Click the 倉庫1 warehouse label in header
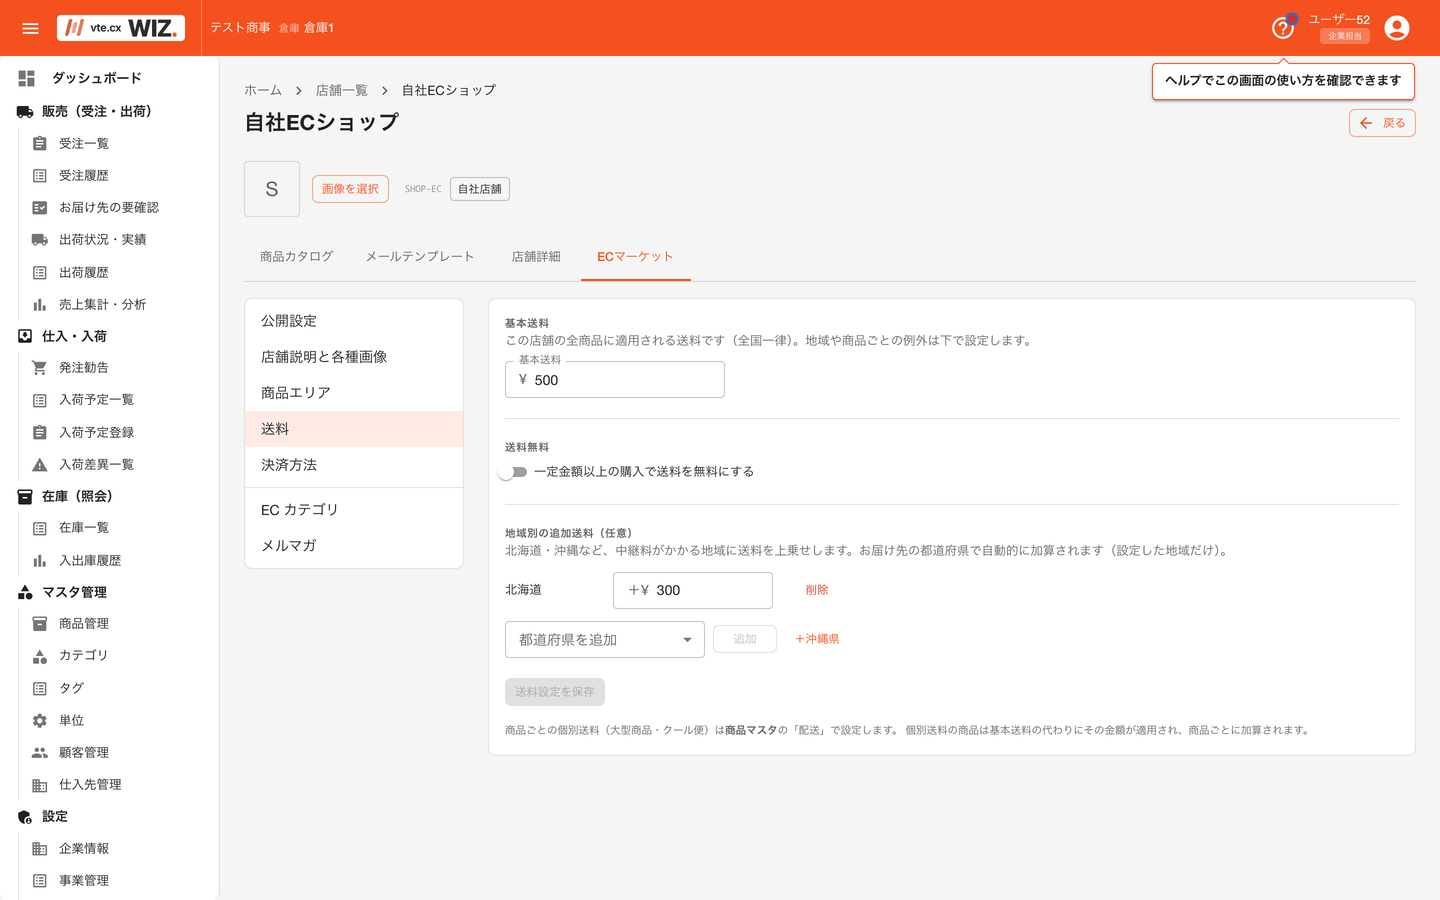The height and width of the screenshot is (900, 1440). tap(319, 28)
